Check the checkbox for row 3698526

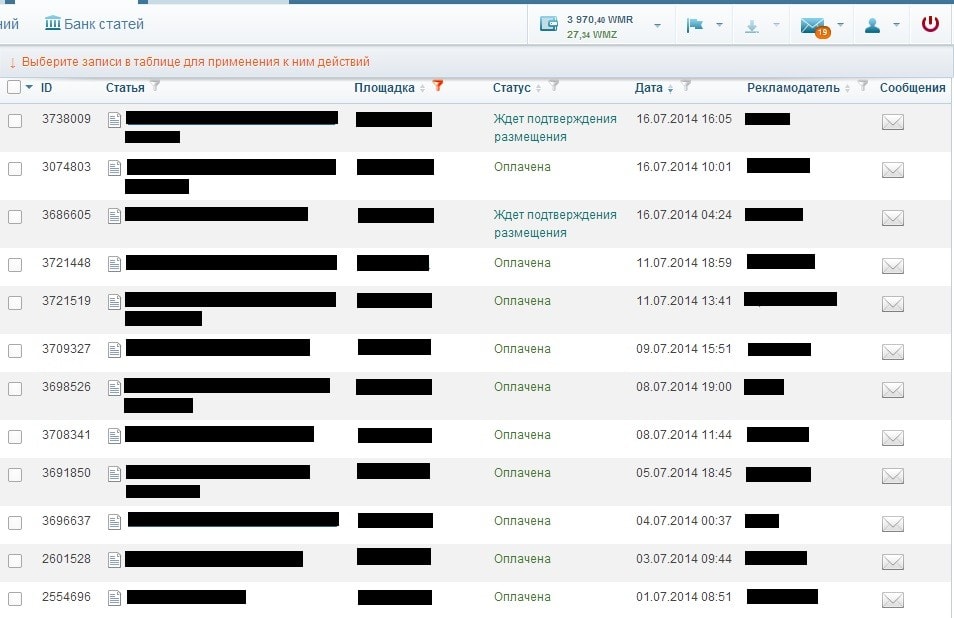pos(15,388)
